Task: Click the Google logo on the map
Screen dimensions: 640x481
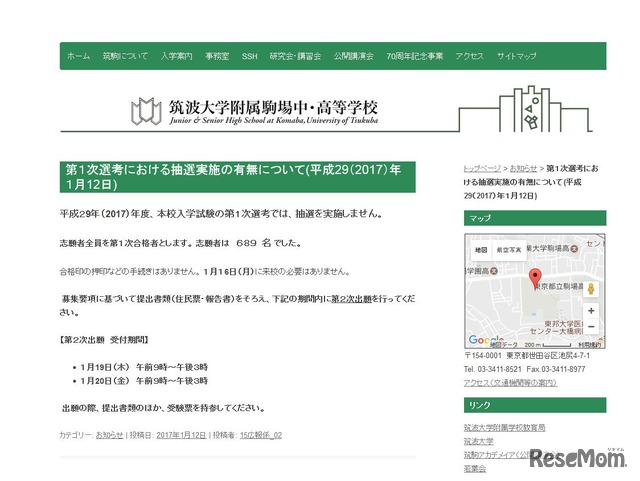Action: click(486, 340)
